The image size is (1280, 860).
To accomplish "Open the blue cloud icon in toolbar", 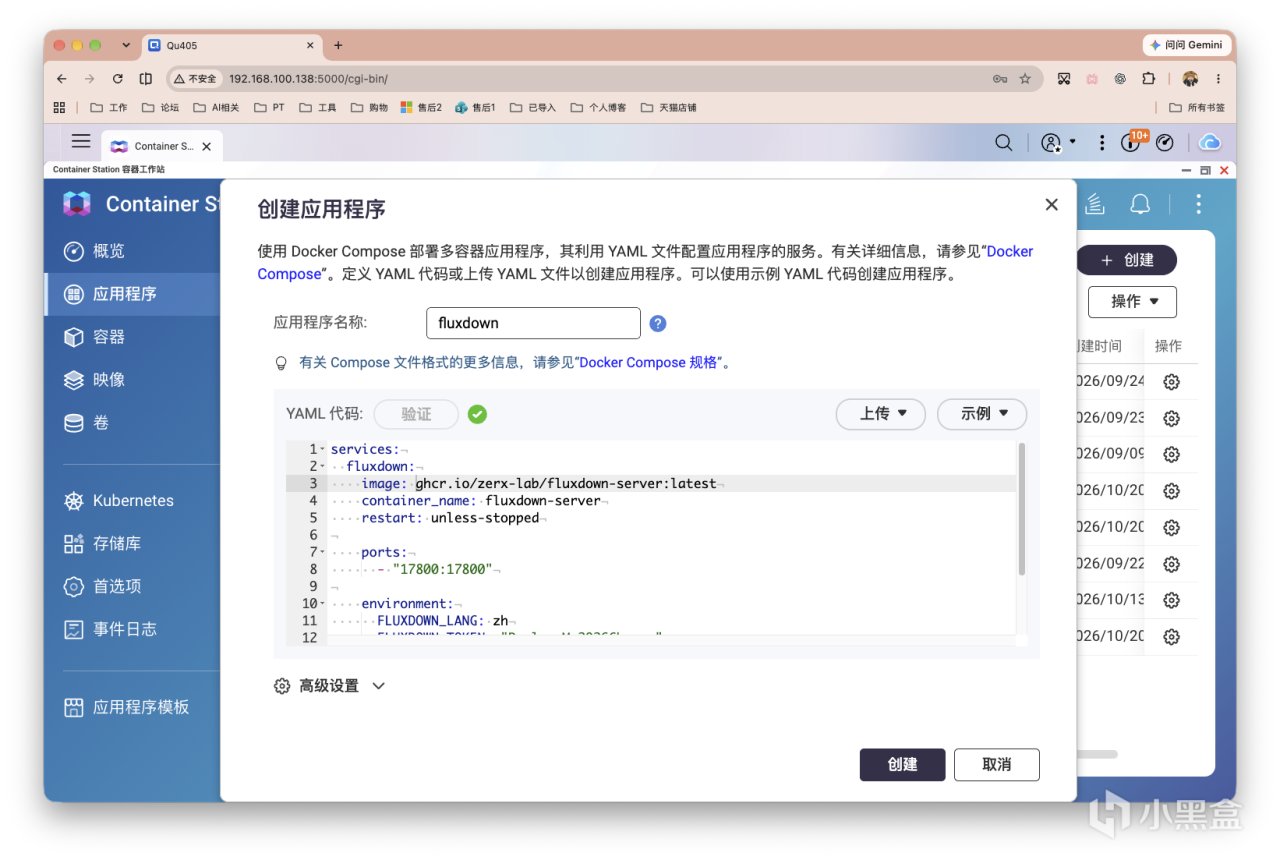I will tap(1209, 143).
